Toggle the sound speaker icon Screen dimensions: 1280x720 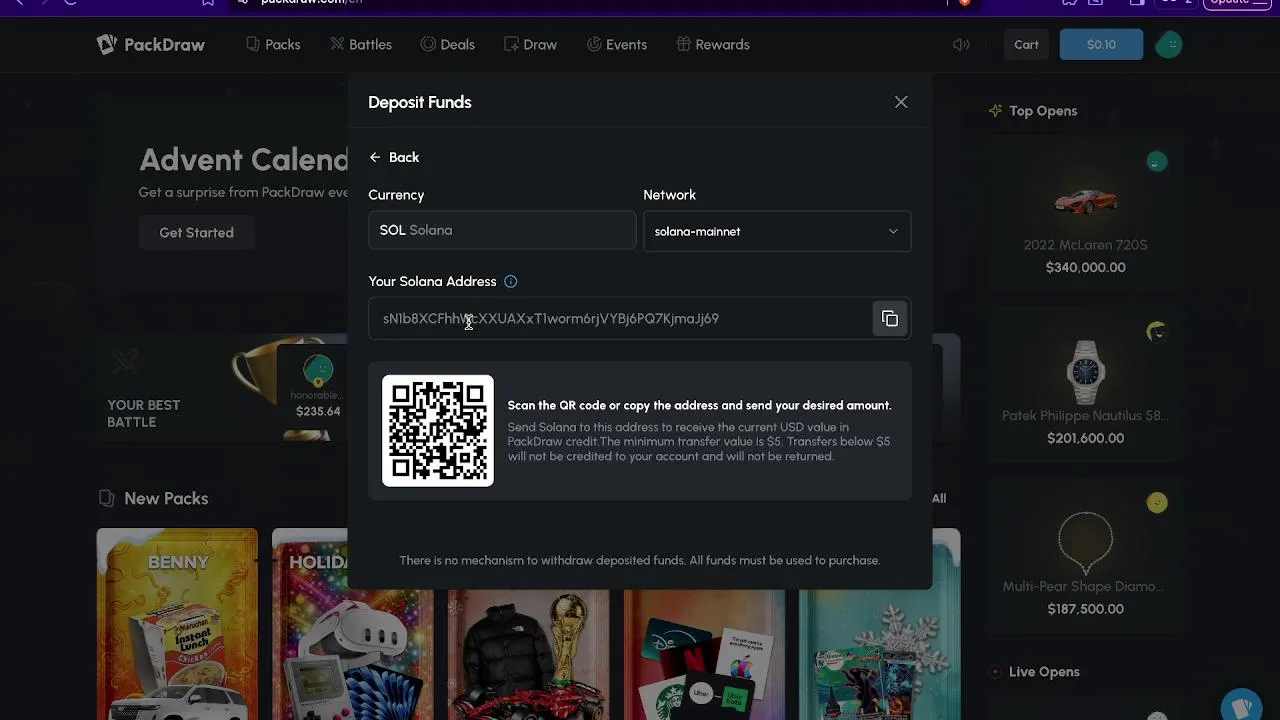coord(961,44)
